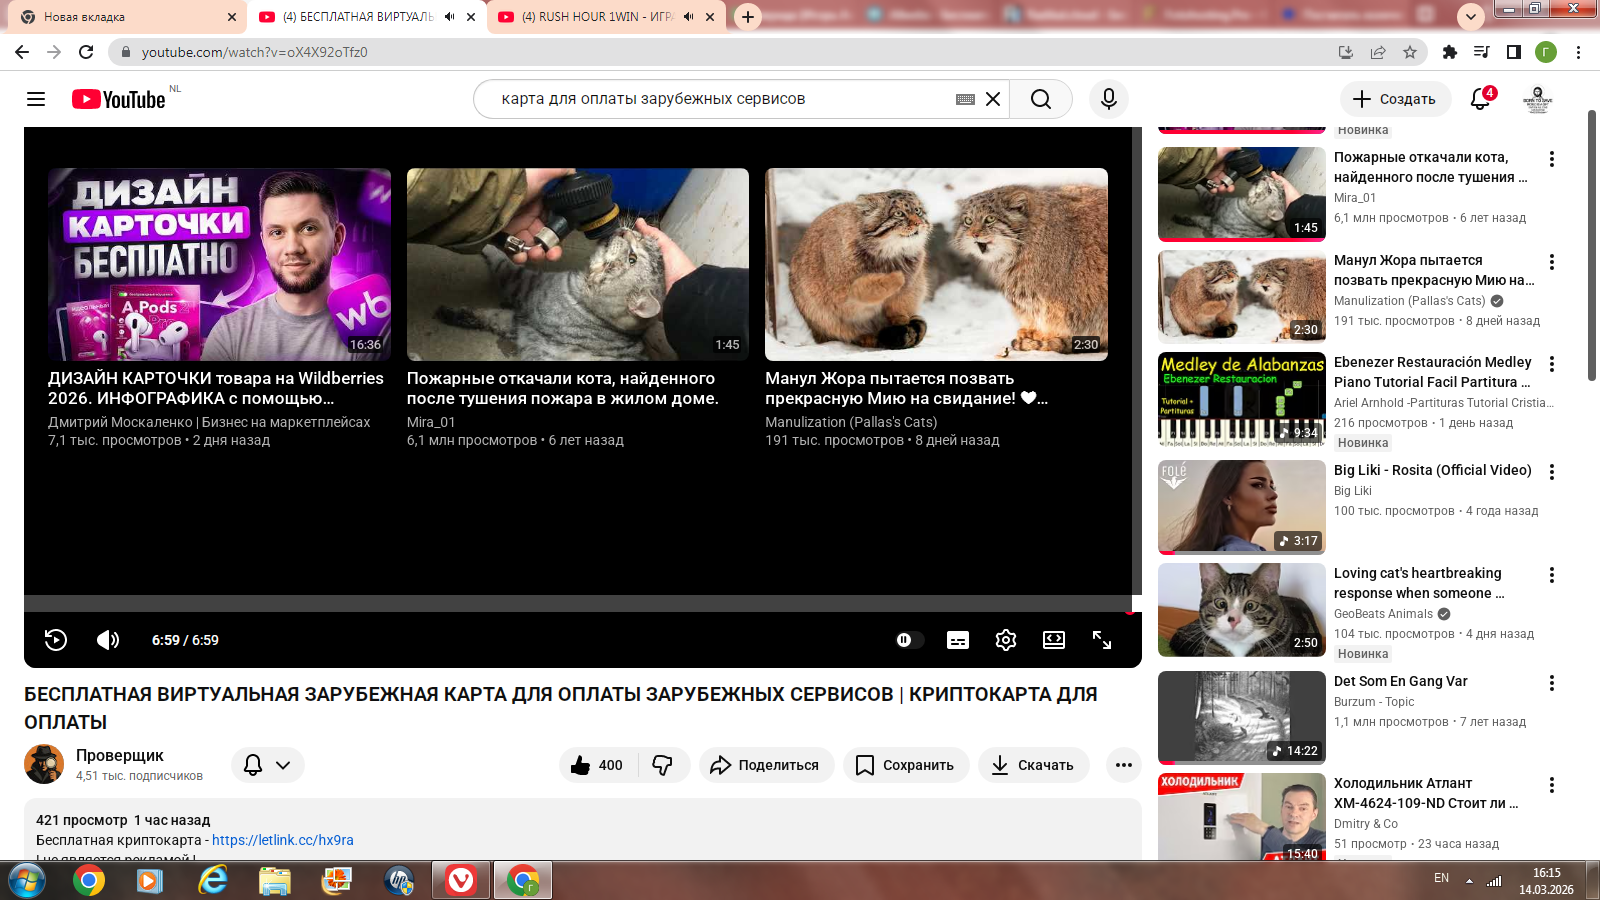Expand subscription notification bell dropdown
The image size is (1600, 900).
click(x=268, y=765)
